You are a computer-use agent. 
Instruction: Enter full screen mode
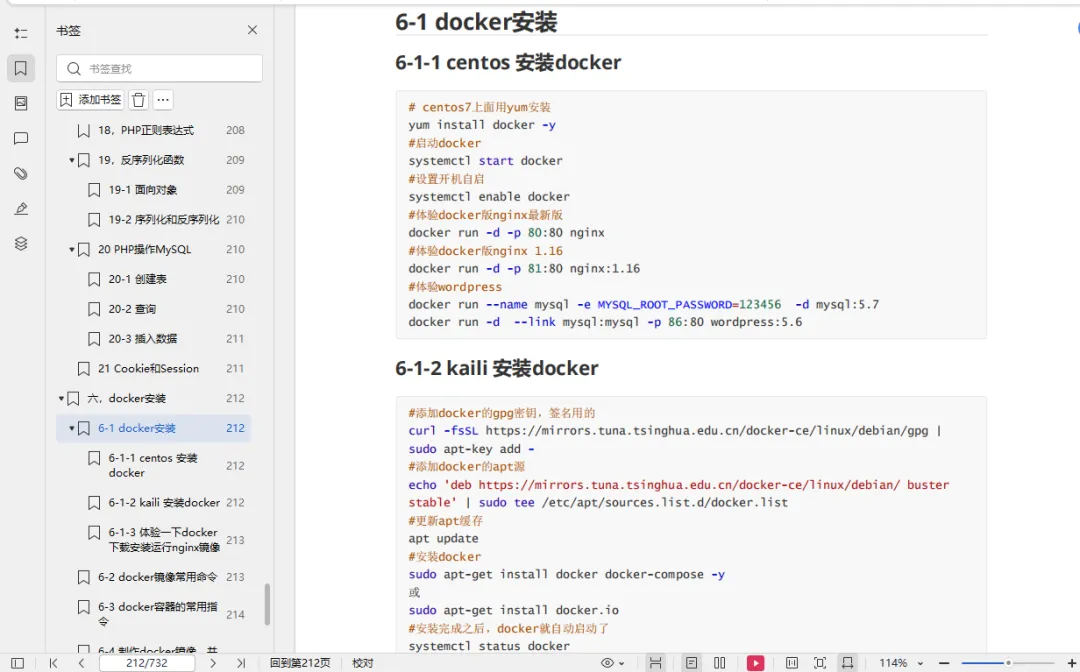pos(820,663)
